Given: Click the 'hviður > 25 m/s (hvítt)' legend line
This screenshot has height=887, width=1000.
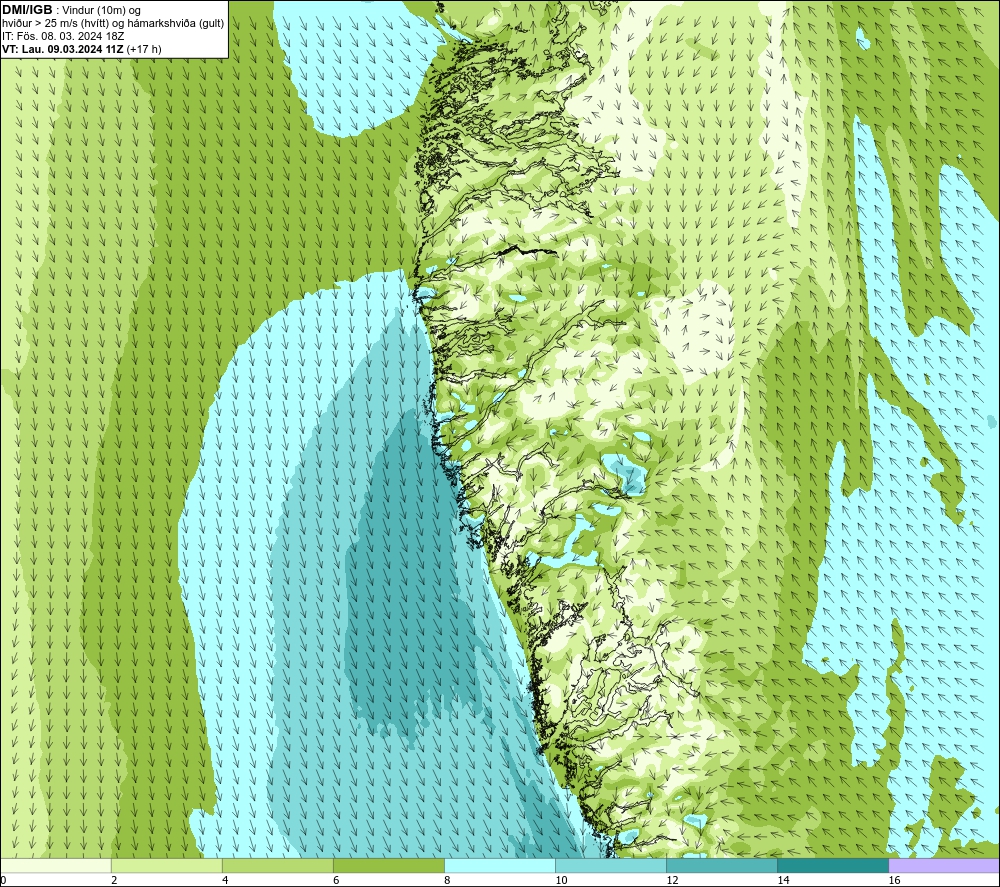Looking at the screenshot, I should (x=113, y=24).
